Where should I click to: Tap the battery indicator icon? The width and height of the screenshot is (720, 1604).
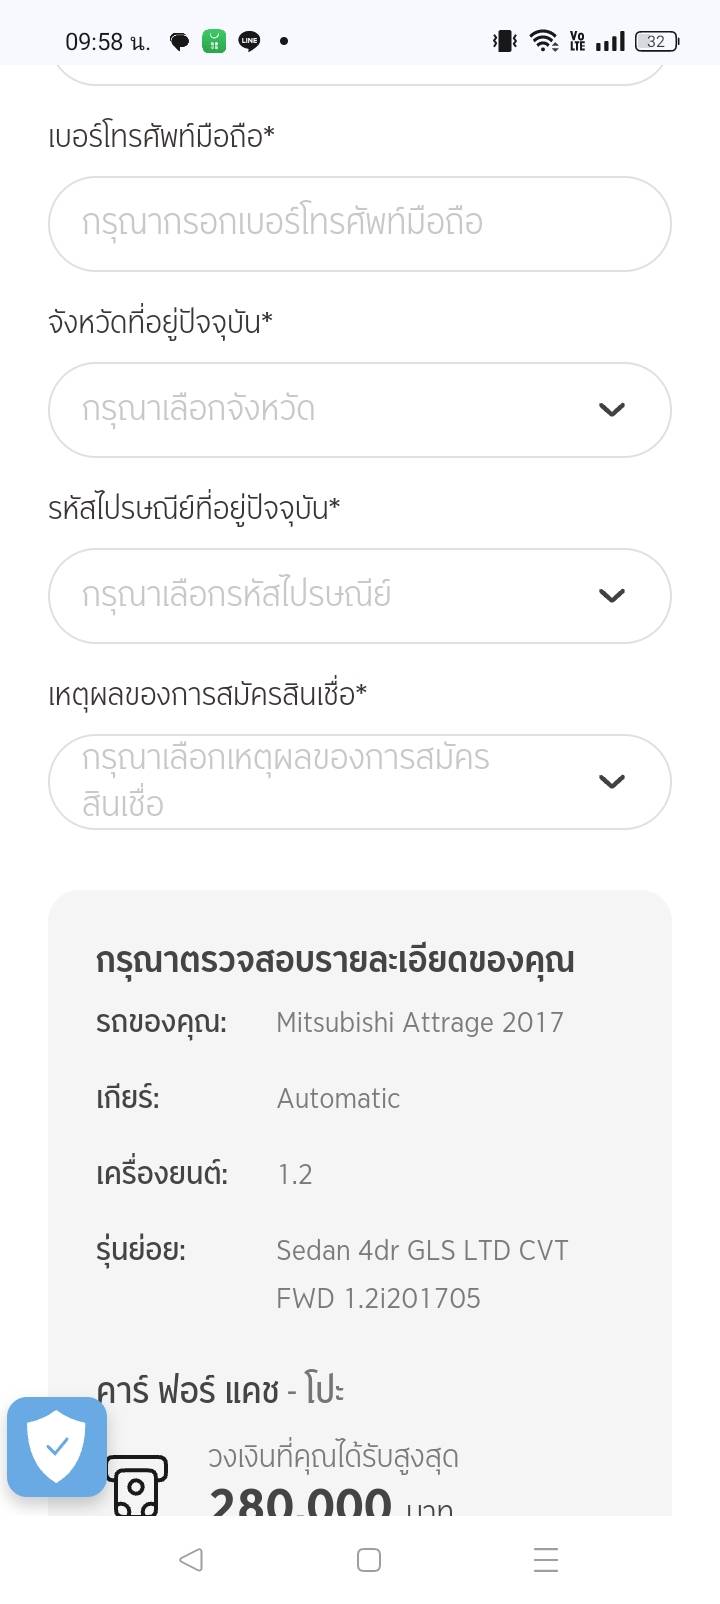pos(657,41)
